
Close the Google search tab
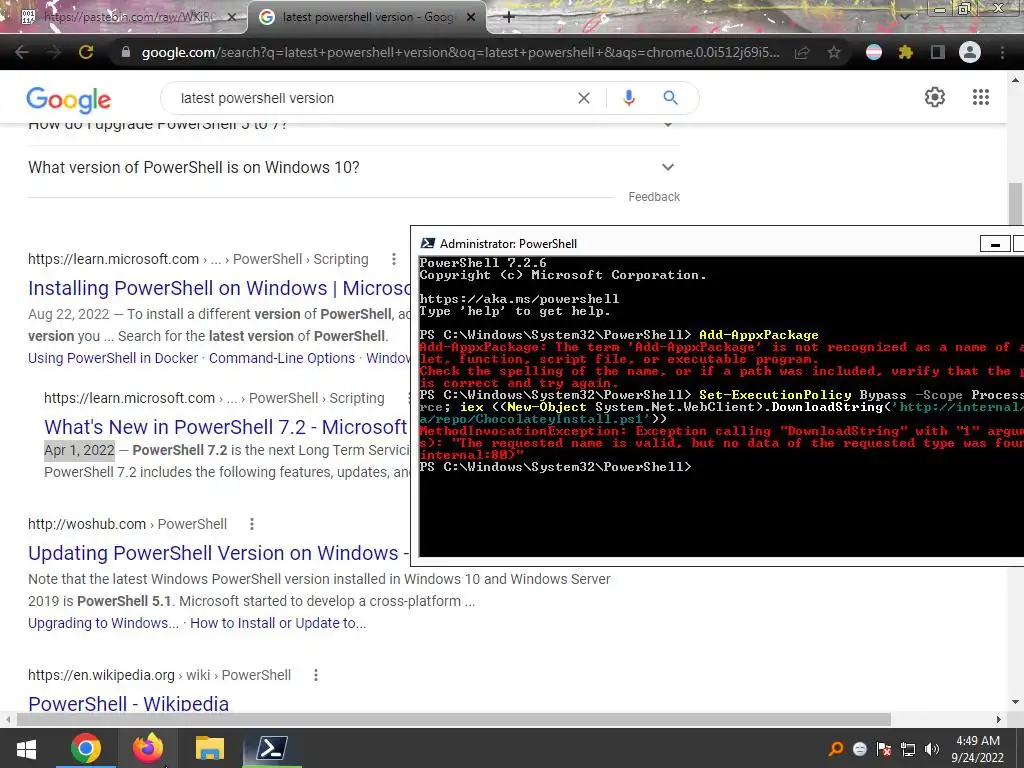click(471, 17)
